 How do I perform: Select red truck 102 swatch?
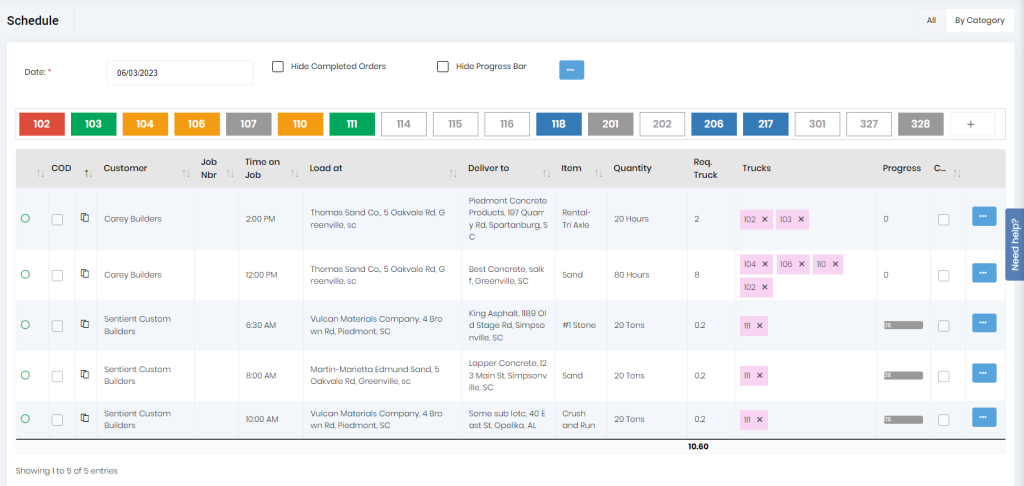[x=42, y=124]
